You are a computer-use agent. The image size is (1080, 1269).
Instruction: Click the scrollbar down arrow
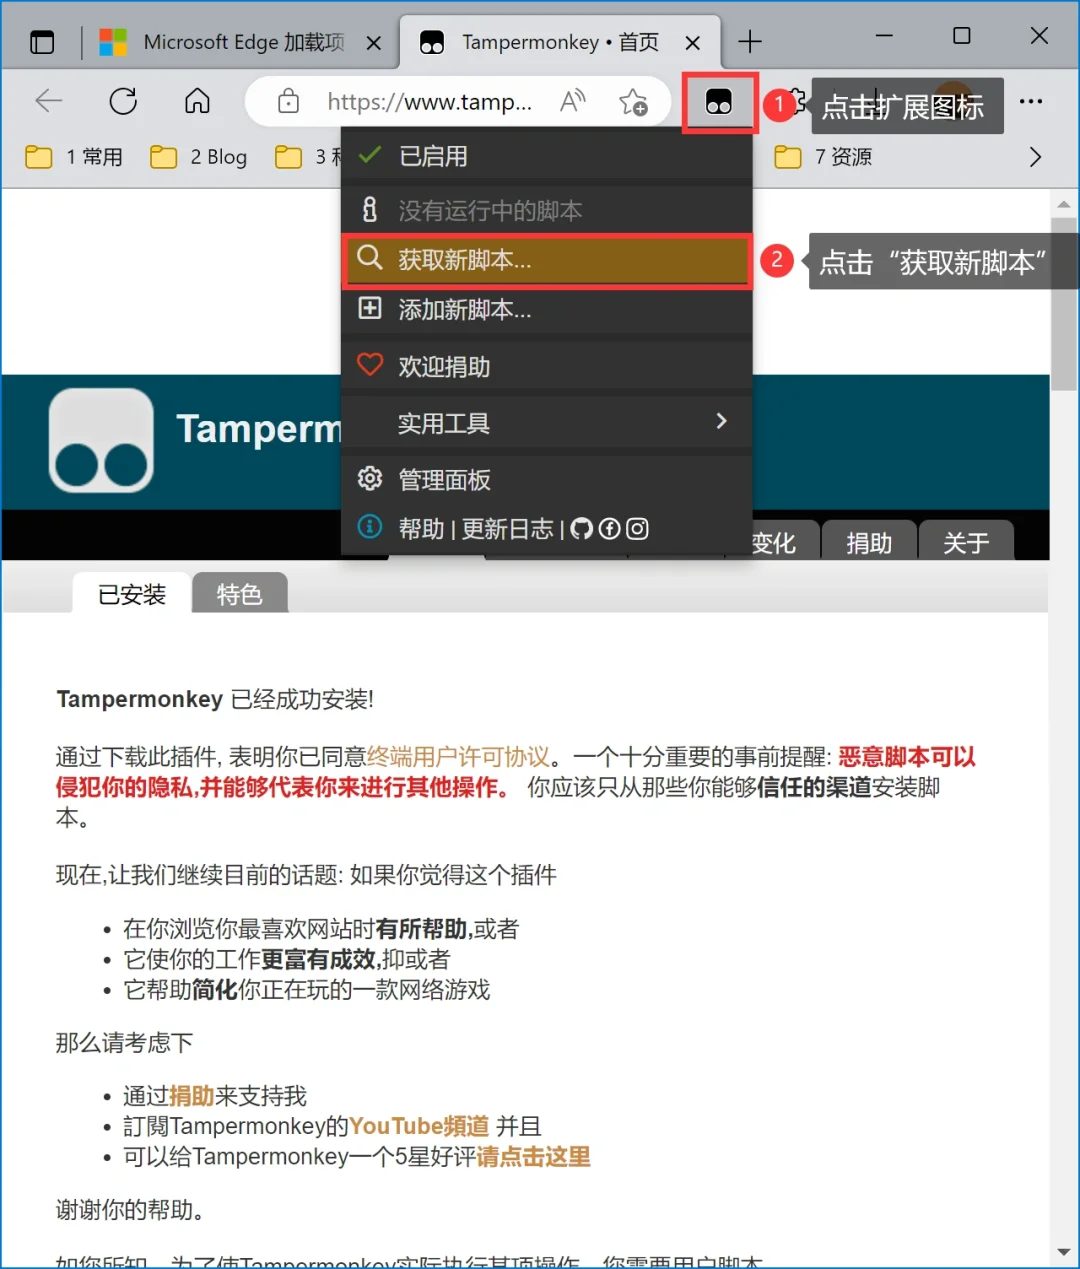coord(1063,1251)
